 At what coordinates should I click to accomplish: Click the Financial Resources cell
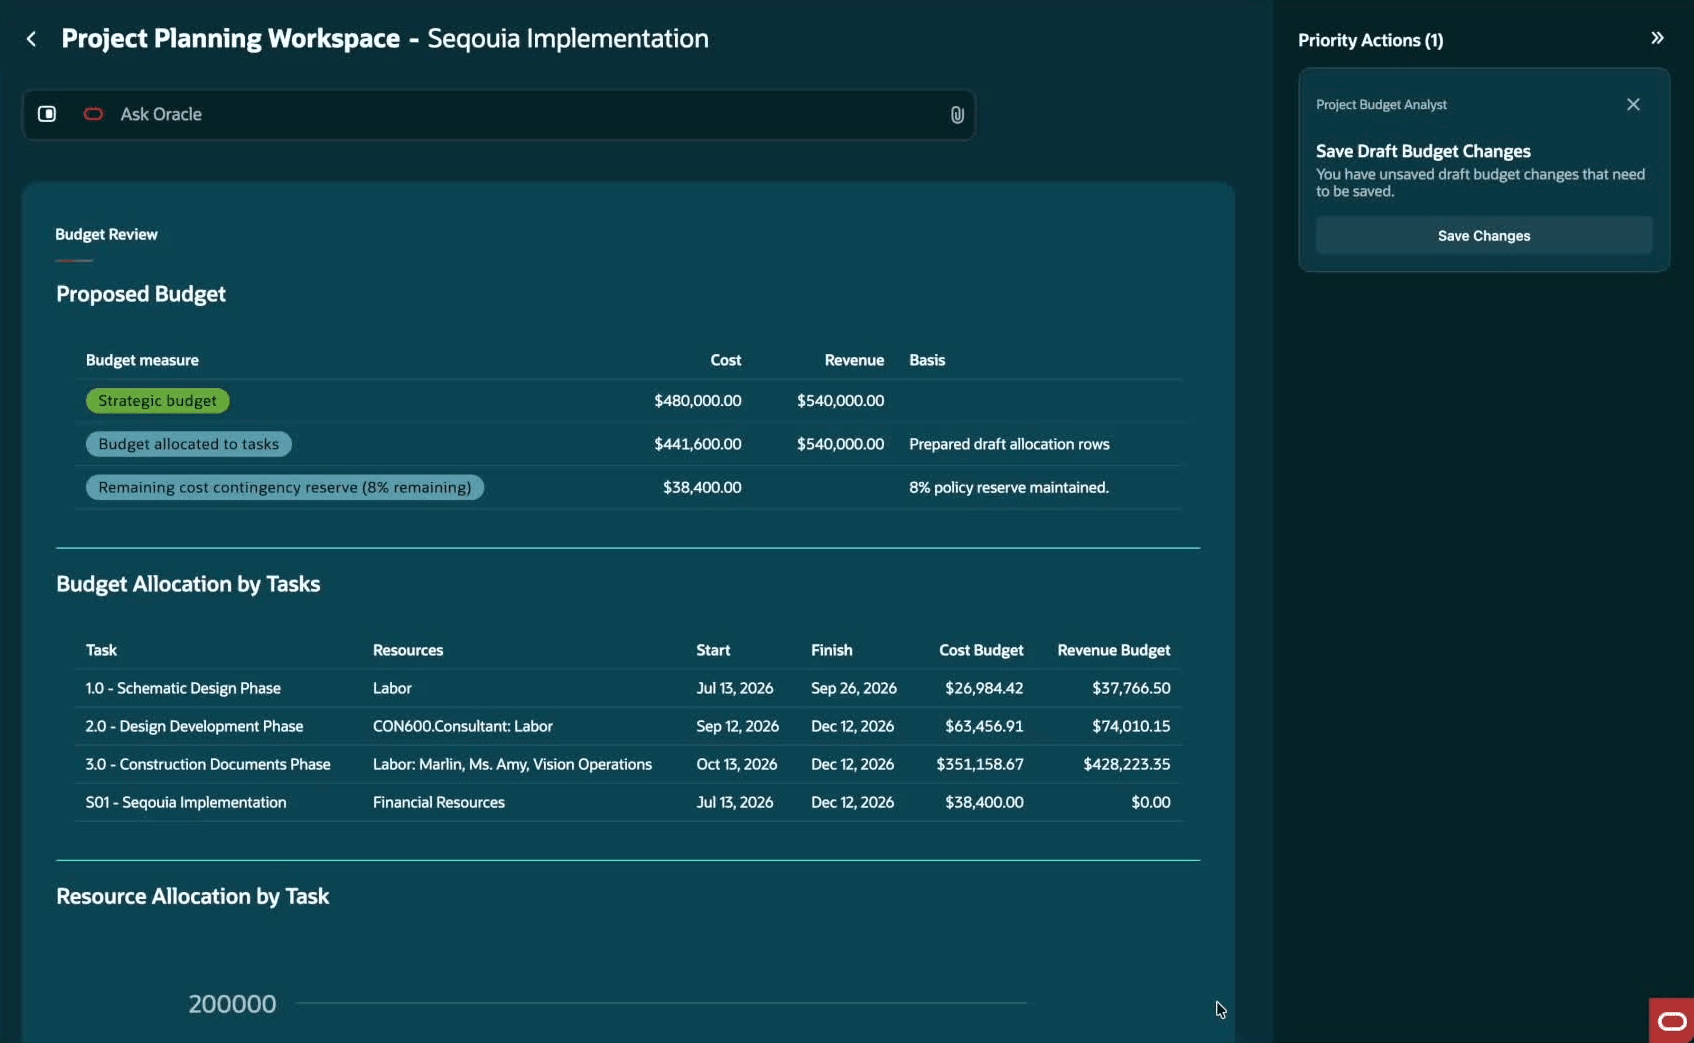(x=438, y=802)
